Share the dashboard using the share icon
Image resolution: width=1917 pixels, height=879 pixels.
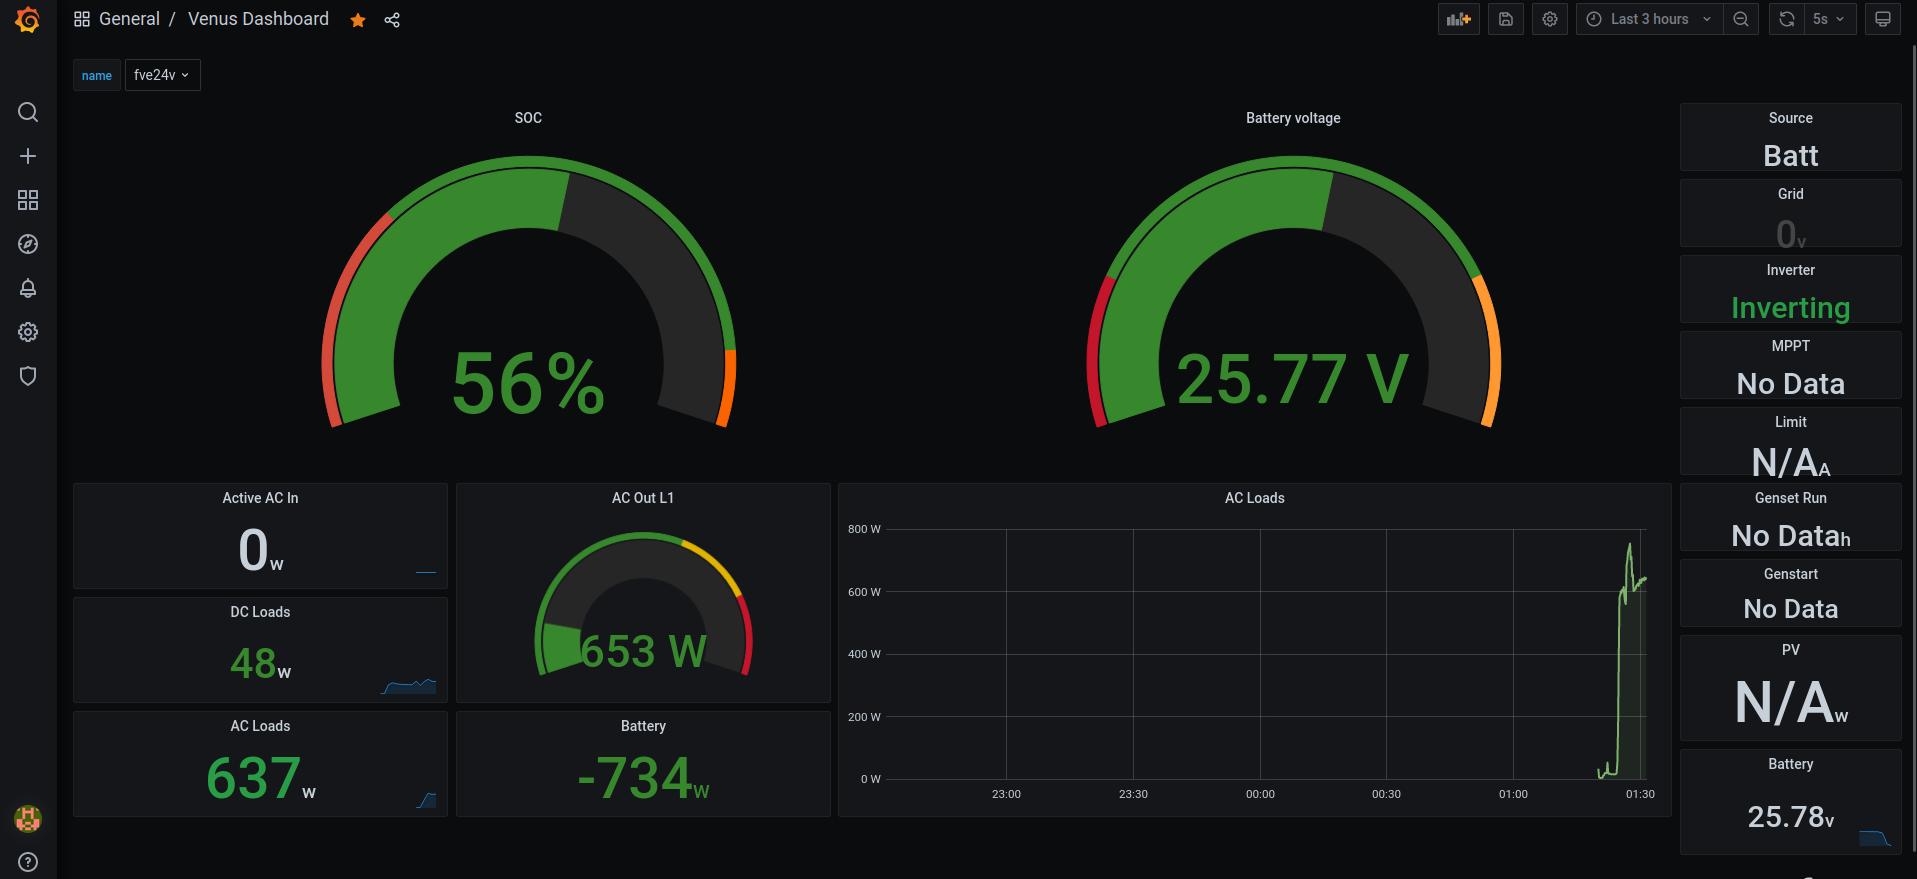[x=392, y=20]
